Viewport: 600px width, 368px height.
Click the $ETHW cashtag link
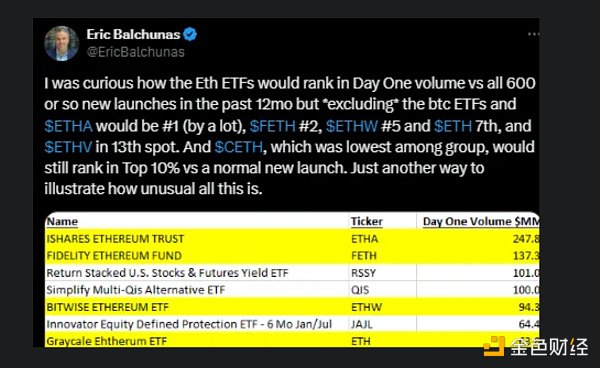352,126
